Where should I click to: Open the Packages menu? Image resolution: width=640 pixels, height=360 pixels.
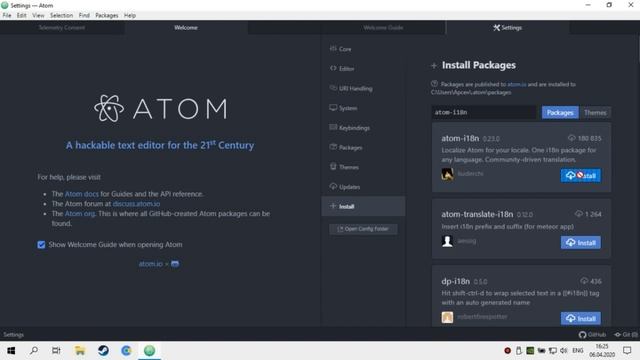tap(107, 16)
